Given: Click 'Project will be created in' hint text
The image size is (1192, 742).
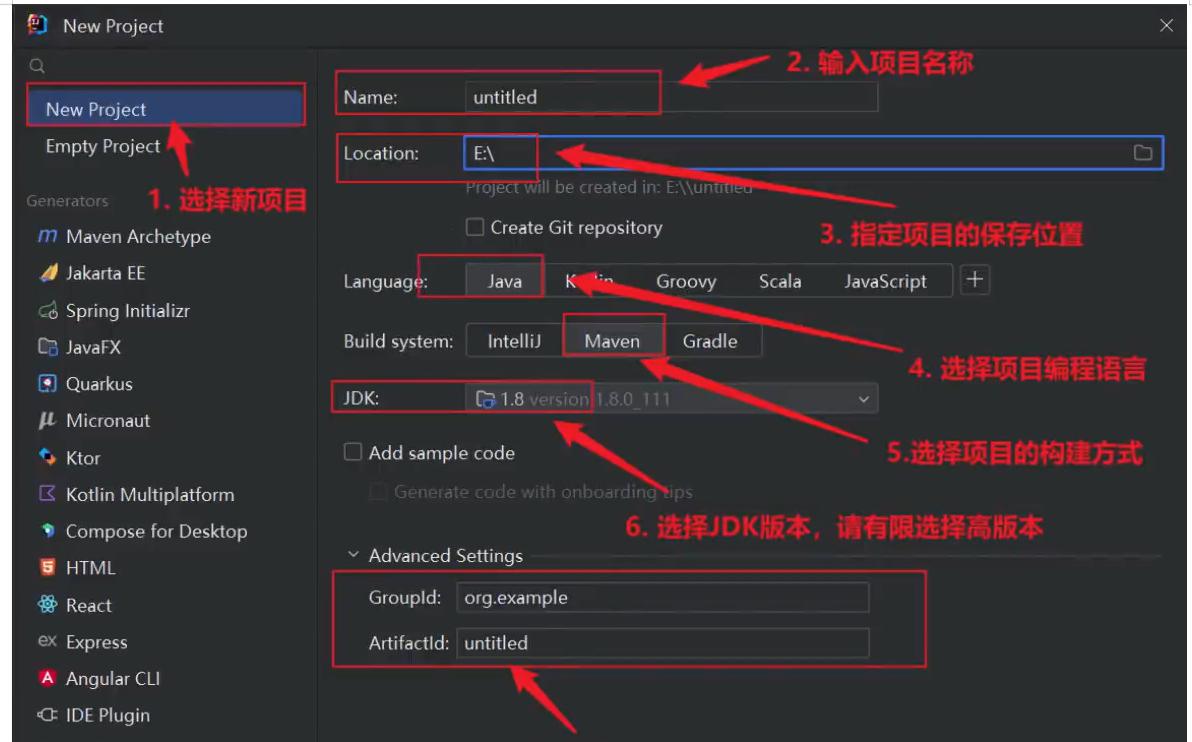Looking at the screenshot, I should [608, 187].
